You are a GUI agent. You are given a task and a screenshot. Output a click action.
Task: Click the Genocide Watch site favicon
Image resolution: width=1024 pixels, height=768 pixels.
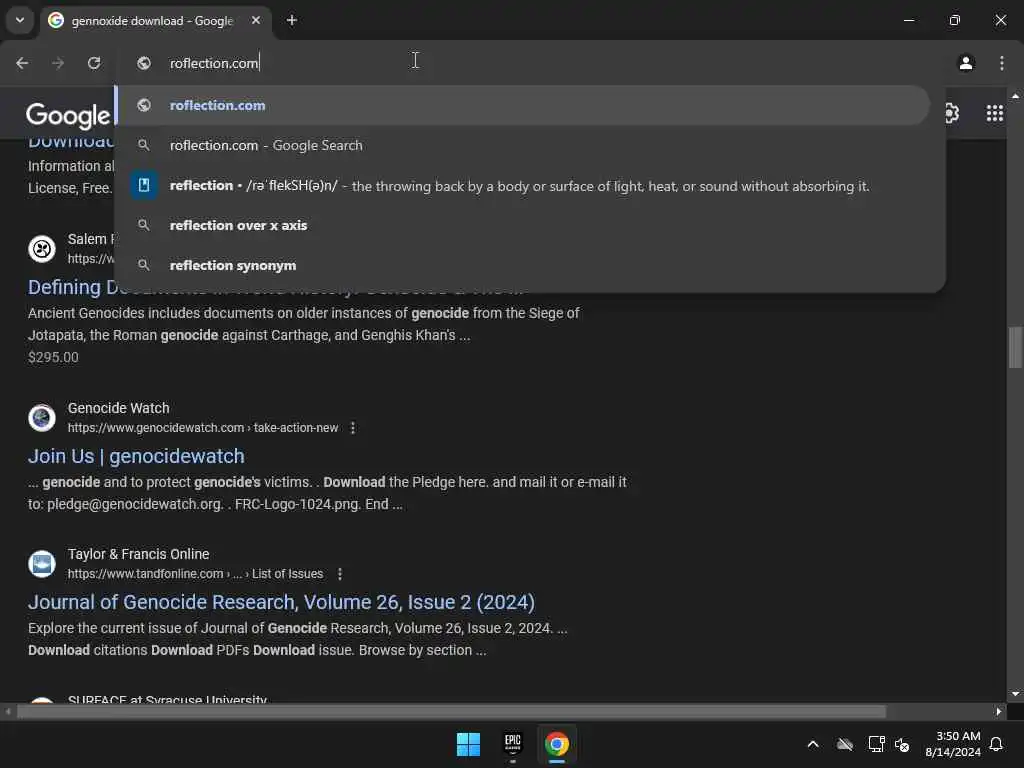coord(42,418)
